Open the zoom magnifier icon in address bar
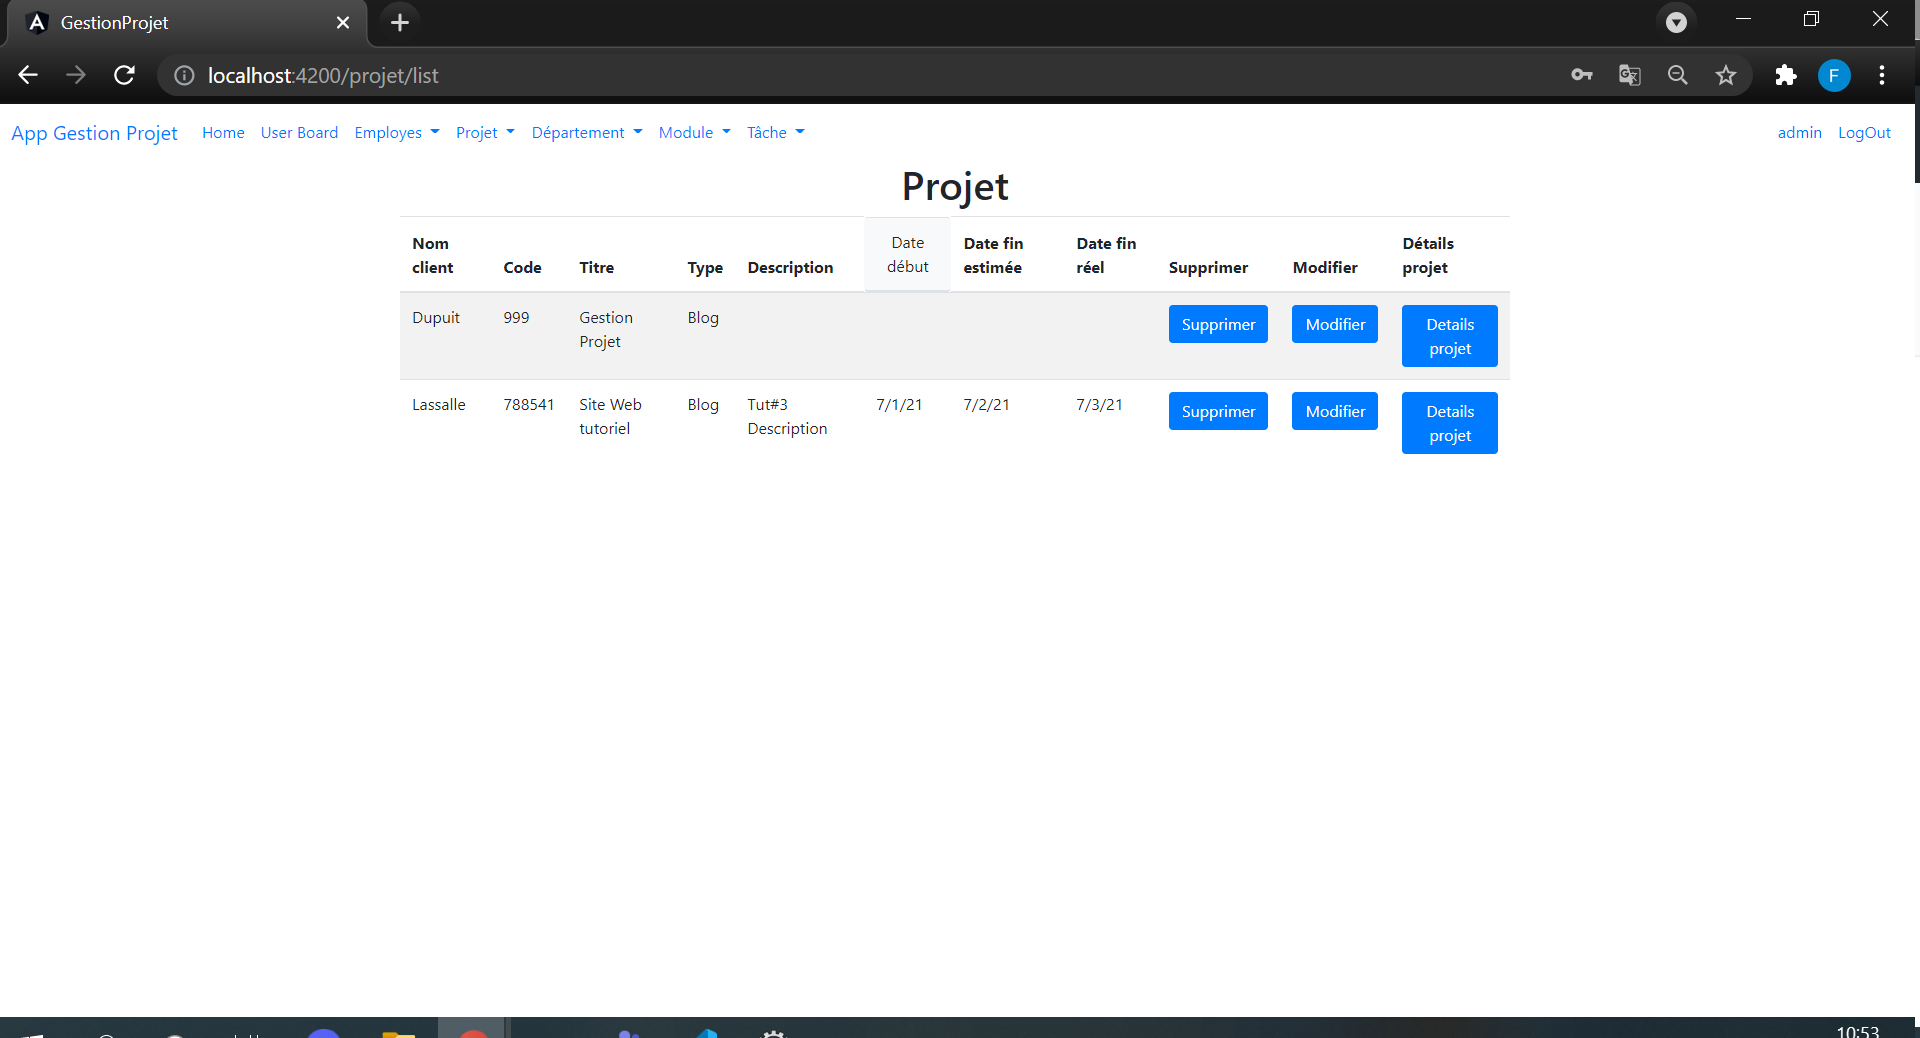 [x=1677, y=75]
